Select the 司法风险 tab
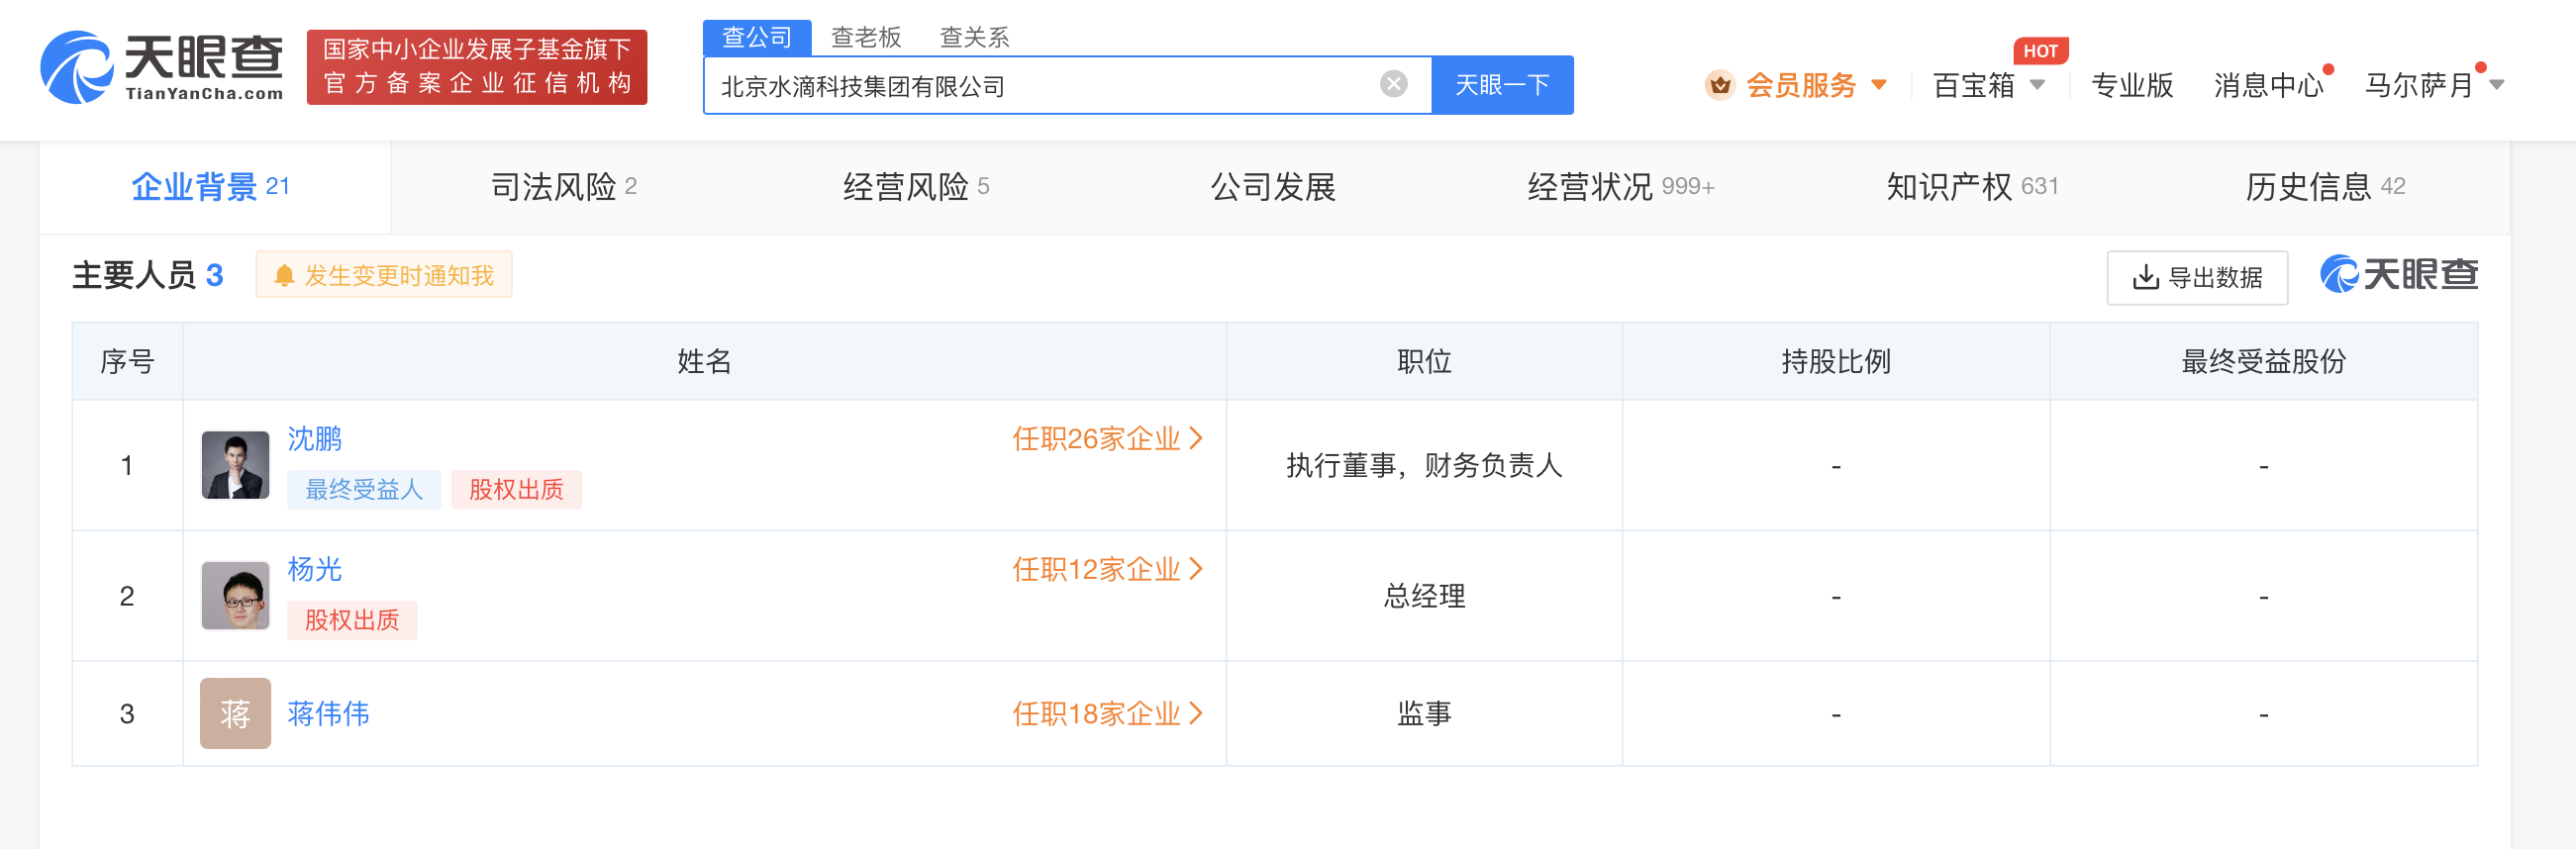2576x849 pixels. pos(564,187)
